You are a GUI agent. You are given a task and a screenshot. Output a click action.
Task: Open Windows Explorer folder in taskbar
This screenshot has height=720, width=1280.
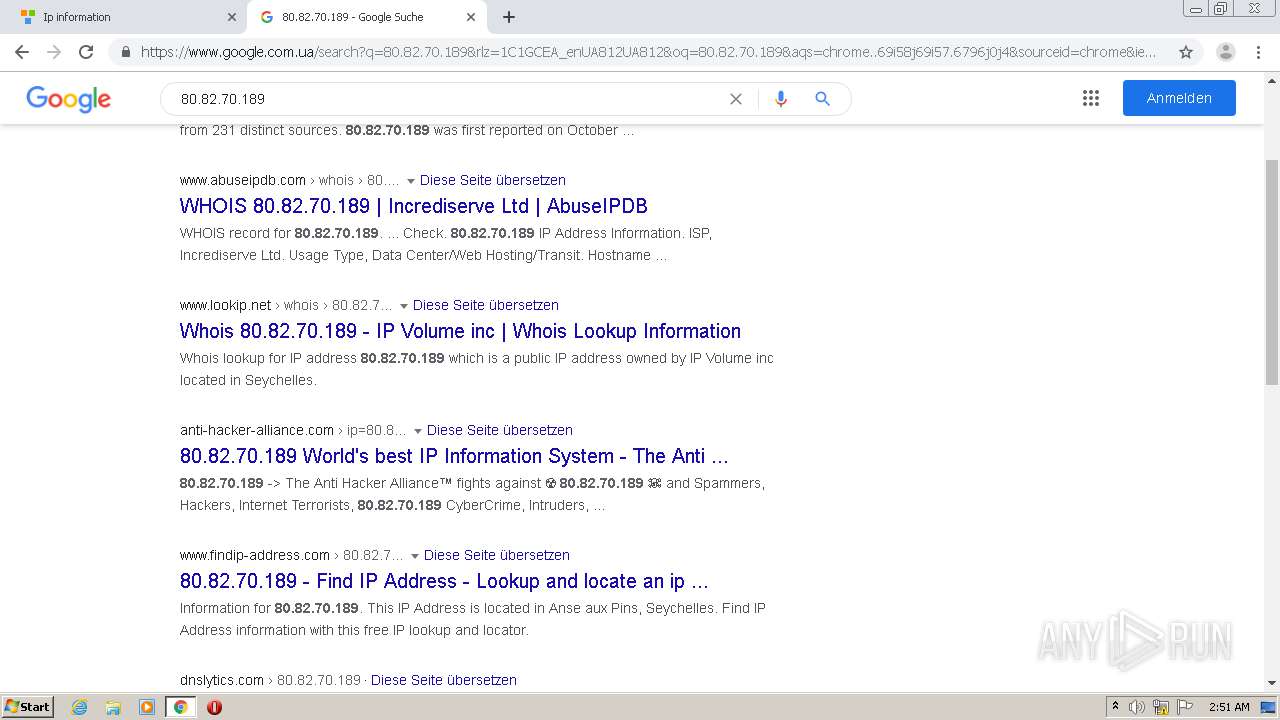[x=113, y=707]
